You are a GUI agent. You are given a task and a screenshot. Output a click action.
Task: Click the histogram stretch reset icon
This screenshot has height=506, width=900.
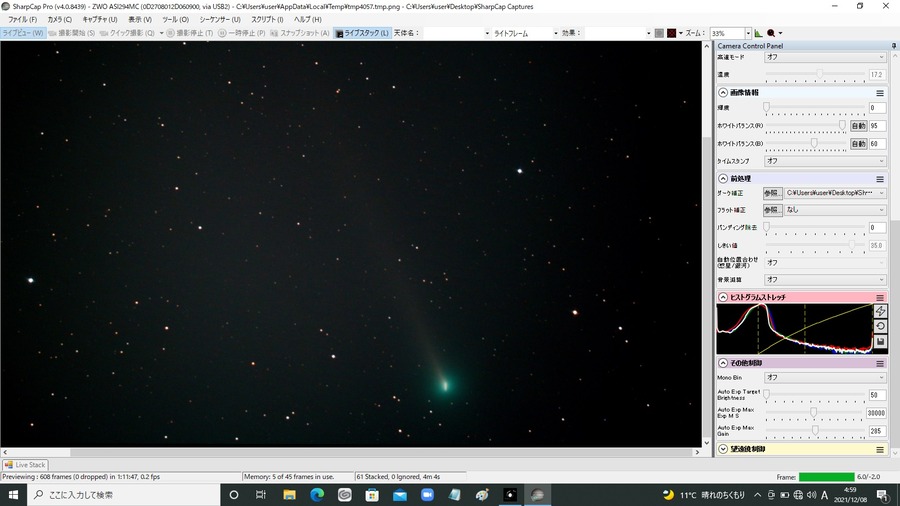(x=880, y=326)
